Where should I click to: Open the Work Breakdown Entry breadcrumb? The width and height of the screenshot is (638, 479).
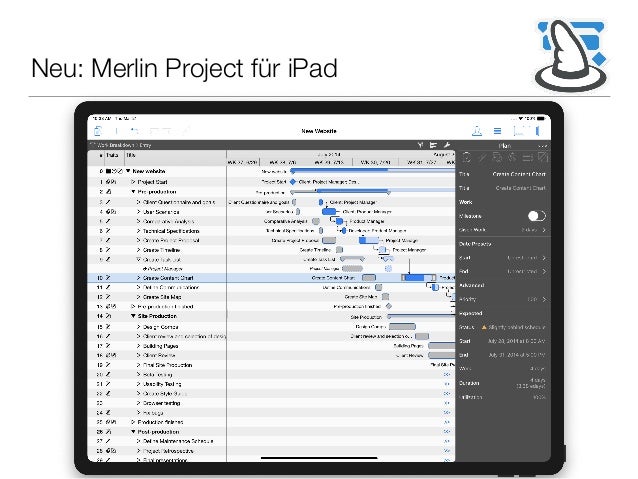(125, 145)
